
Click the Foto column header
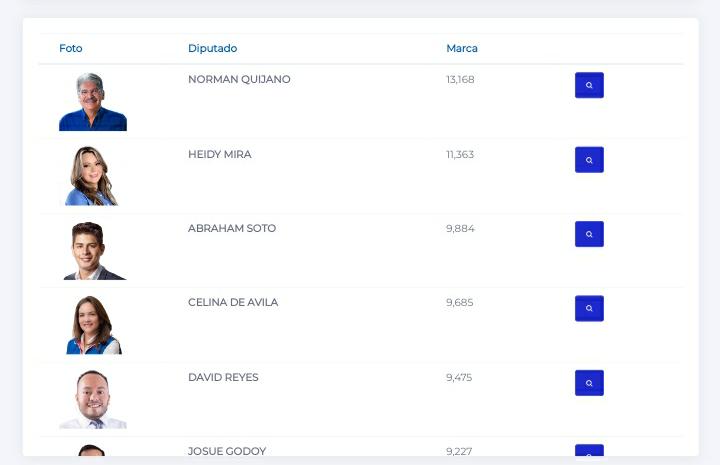(71, 48)
